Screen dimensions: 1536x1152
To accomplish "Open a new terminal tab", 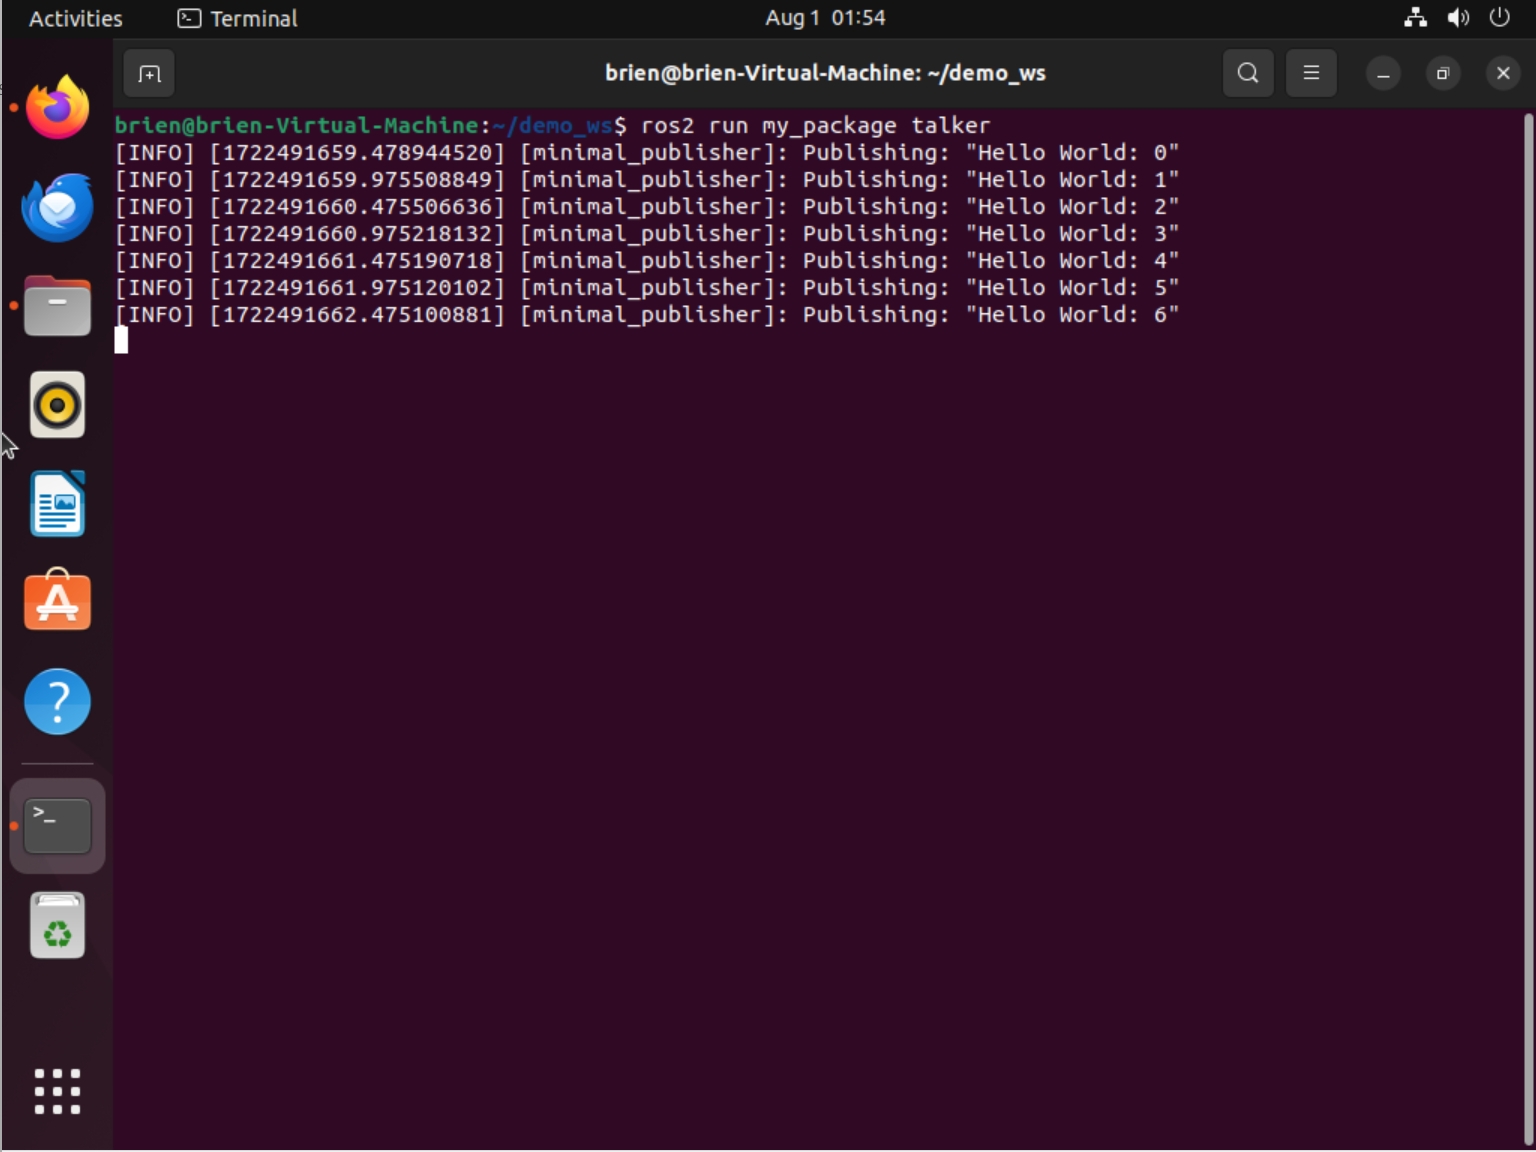I will (149, 74).
